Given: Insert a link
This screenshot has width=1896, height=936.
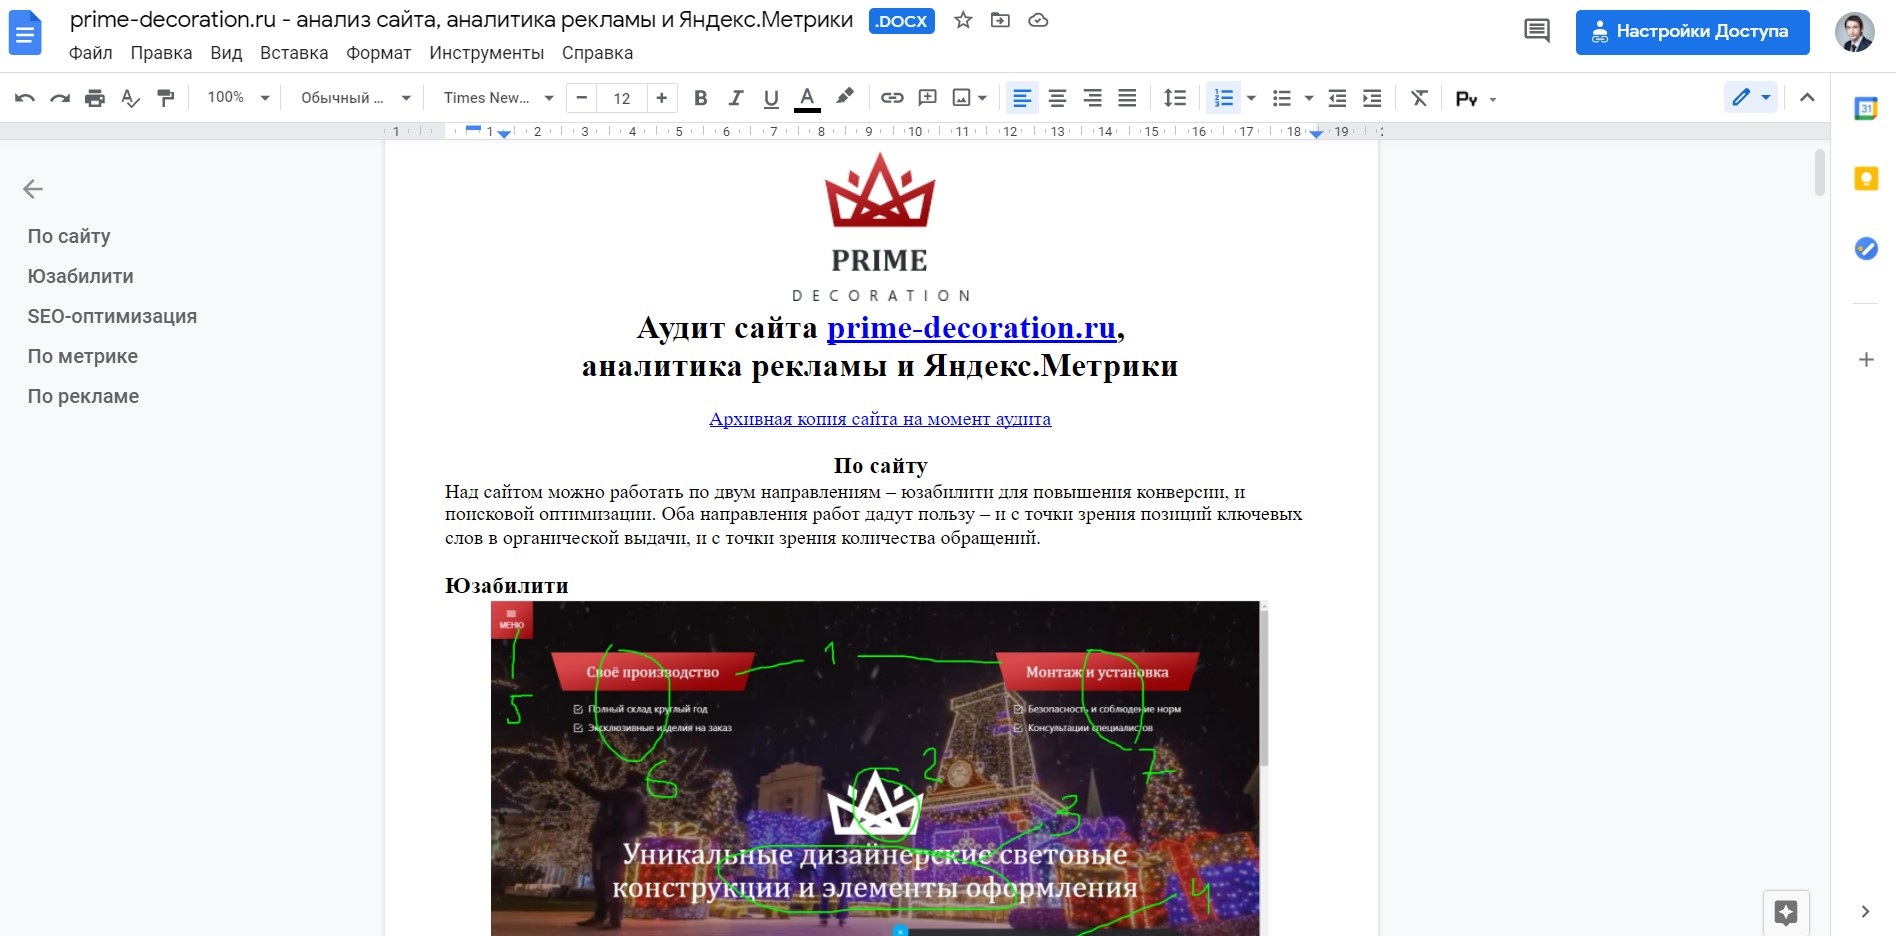Looking at the screenshot, I should pos(891,98).
